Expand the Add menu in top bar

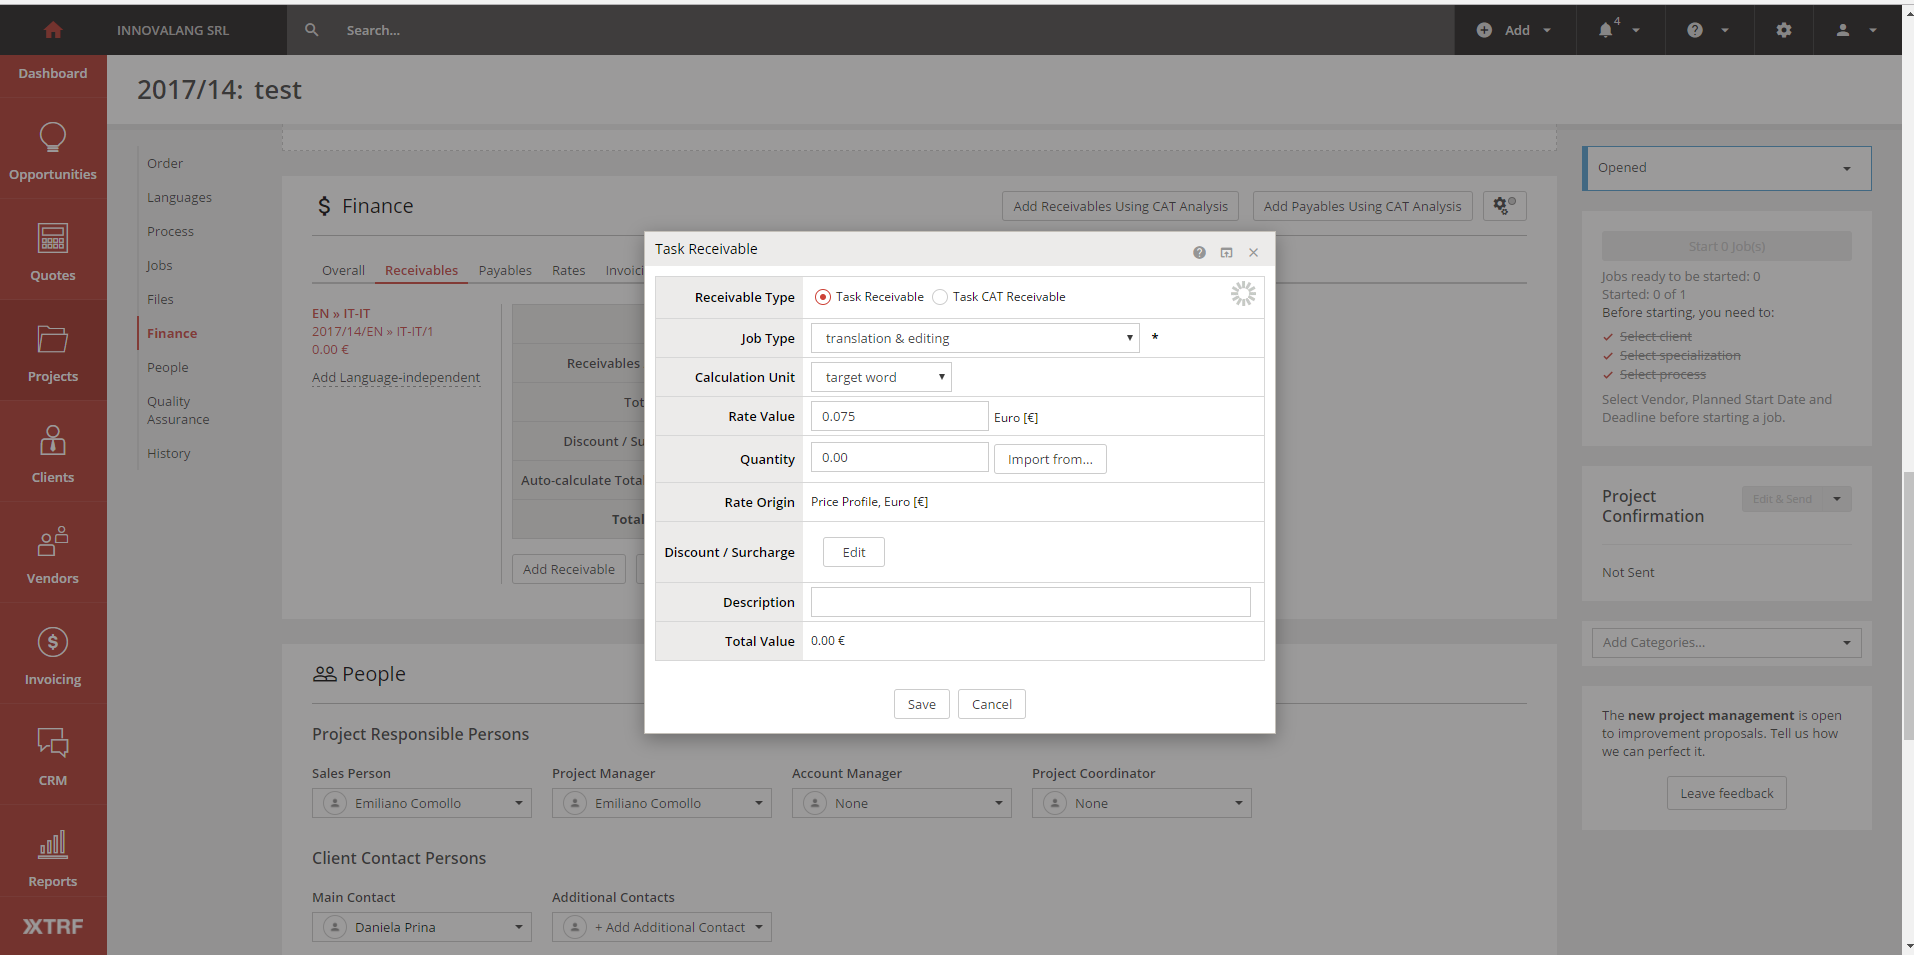coord(1515,30)
